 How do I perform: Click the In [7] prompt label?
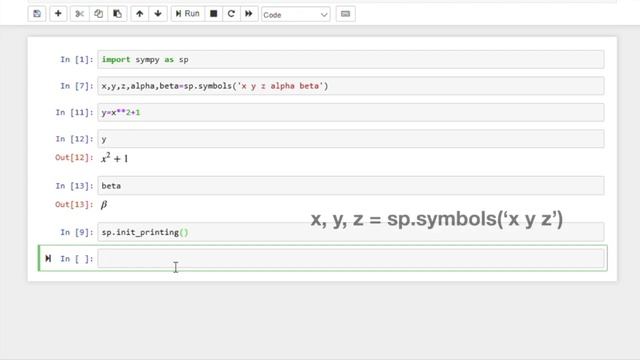[77, 86]
